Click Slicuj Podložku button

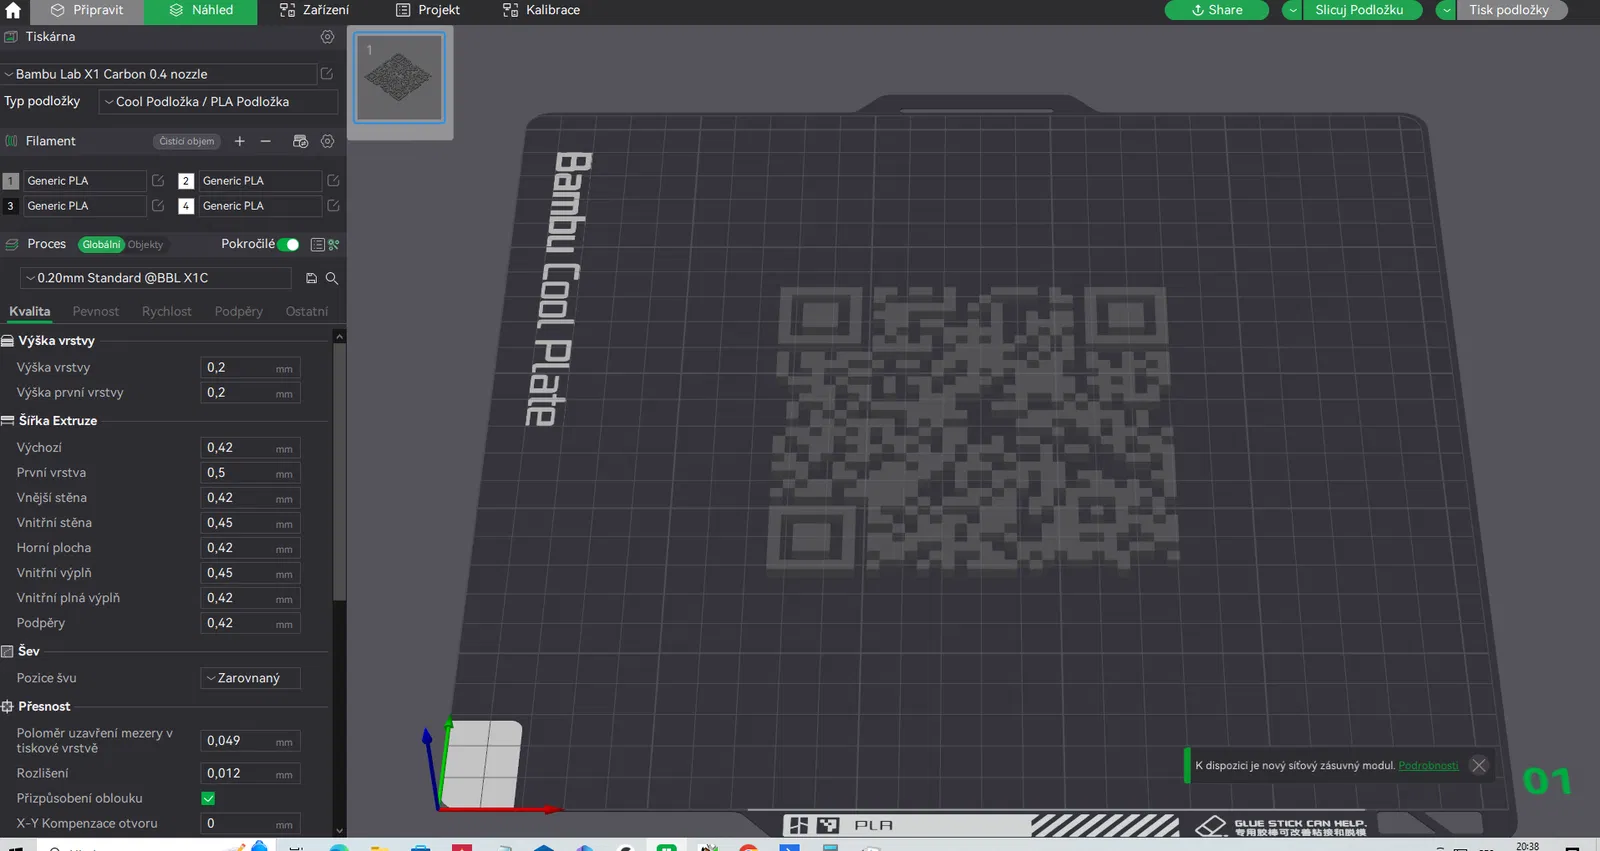[x=1359, y=10]
